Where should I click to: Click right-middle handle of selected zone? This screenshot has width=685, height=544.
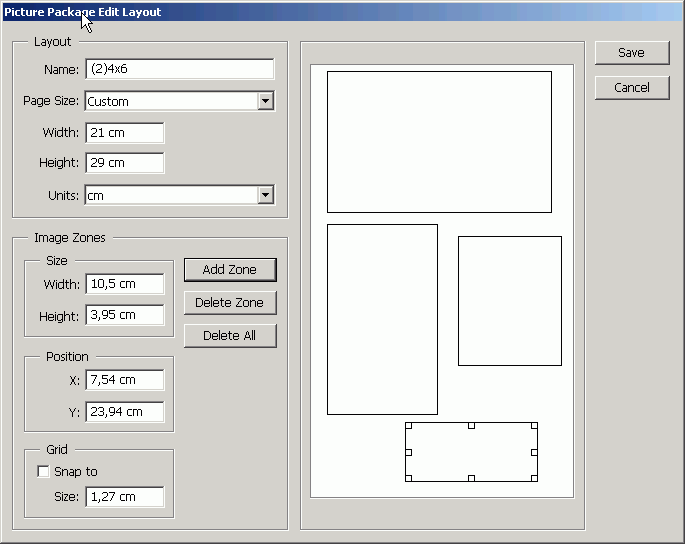tap(534, 452)
